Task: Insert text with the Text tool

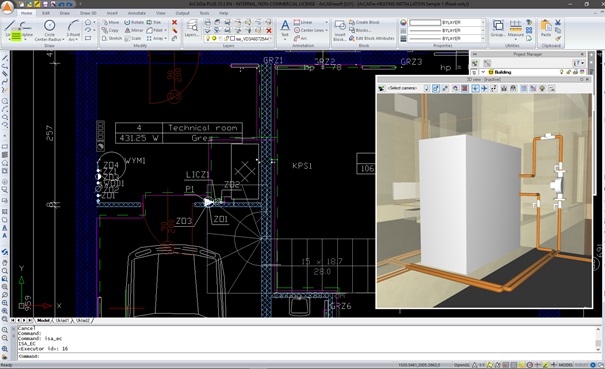Action: pos(285,29)
